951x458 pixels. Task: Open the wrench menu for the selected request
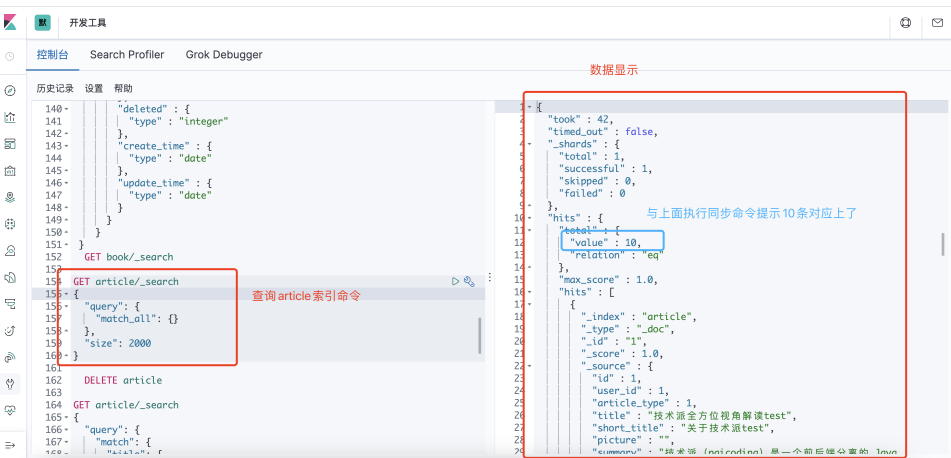point(469,282)
